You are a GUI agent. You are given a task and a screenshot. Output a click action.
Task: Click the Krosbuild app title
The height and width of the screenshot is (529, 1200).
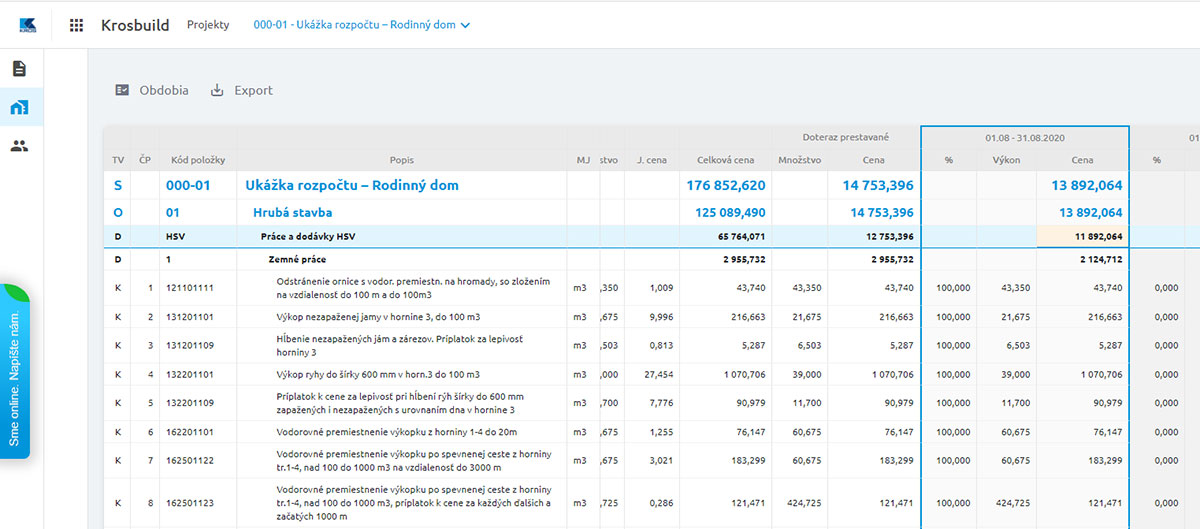135,25
